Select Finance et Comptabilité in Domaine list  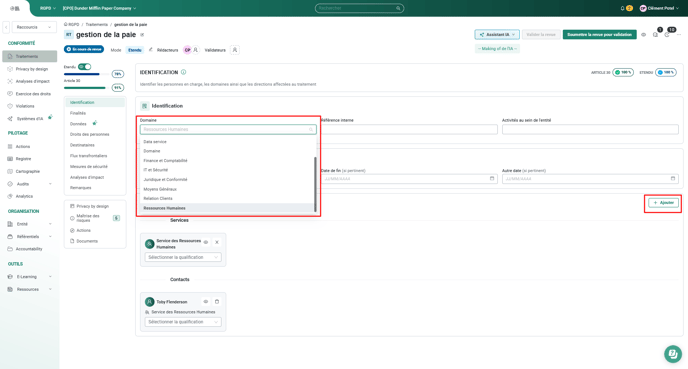pos(226,161)
